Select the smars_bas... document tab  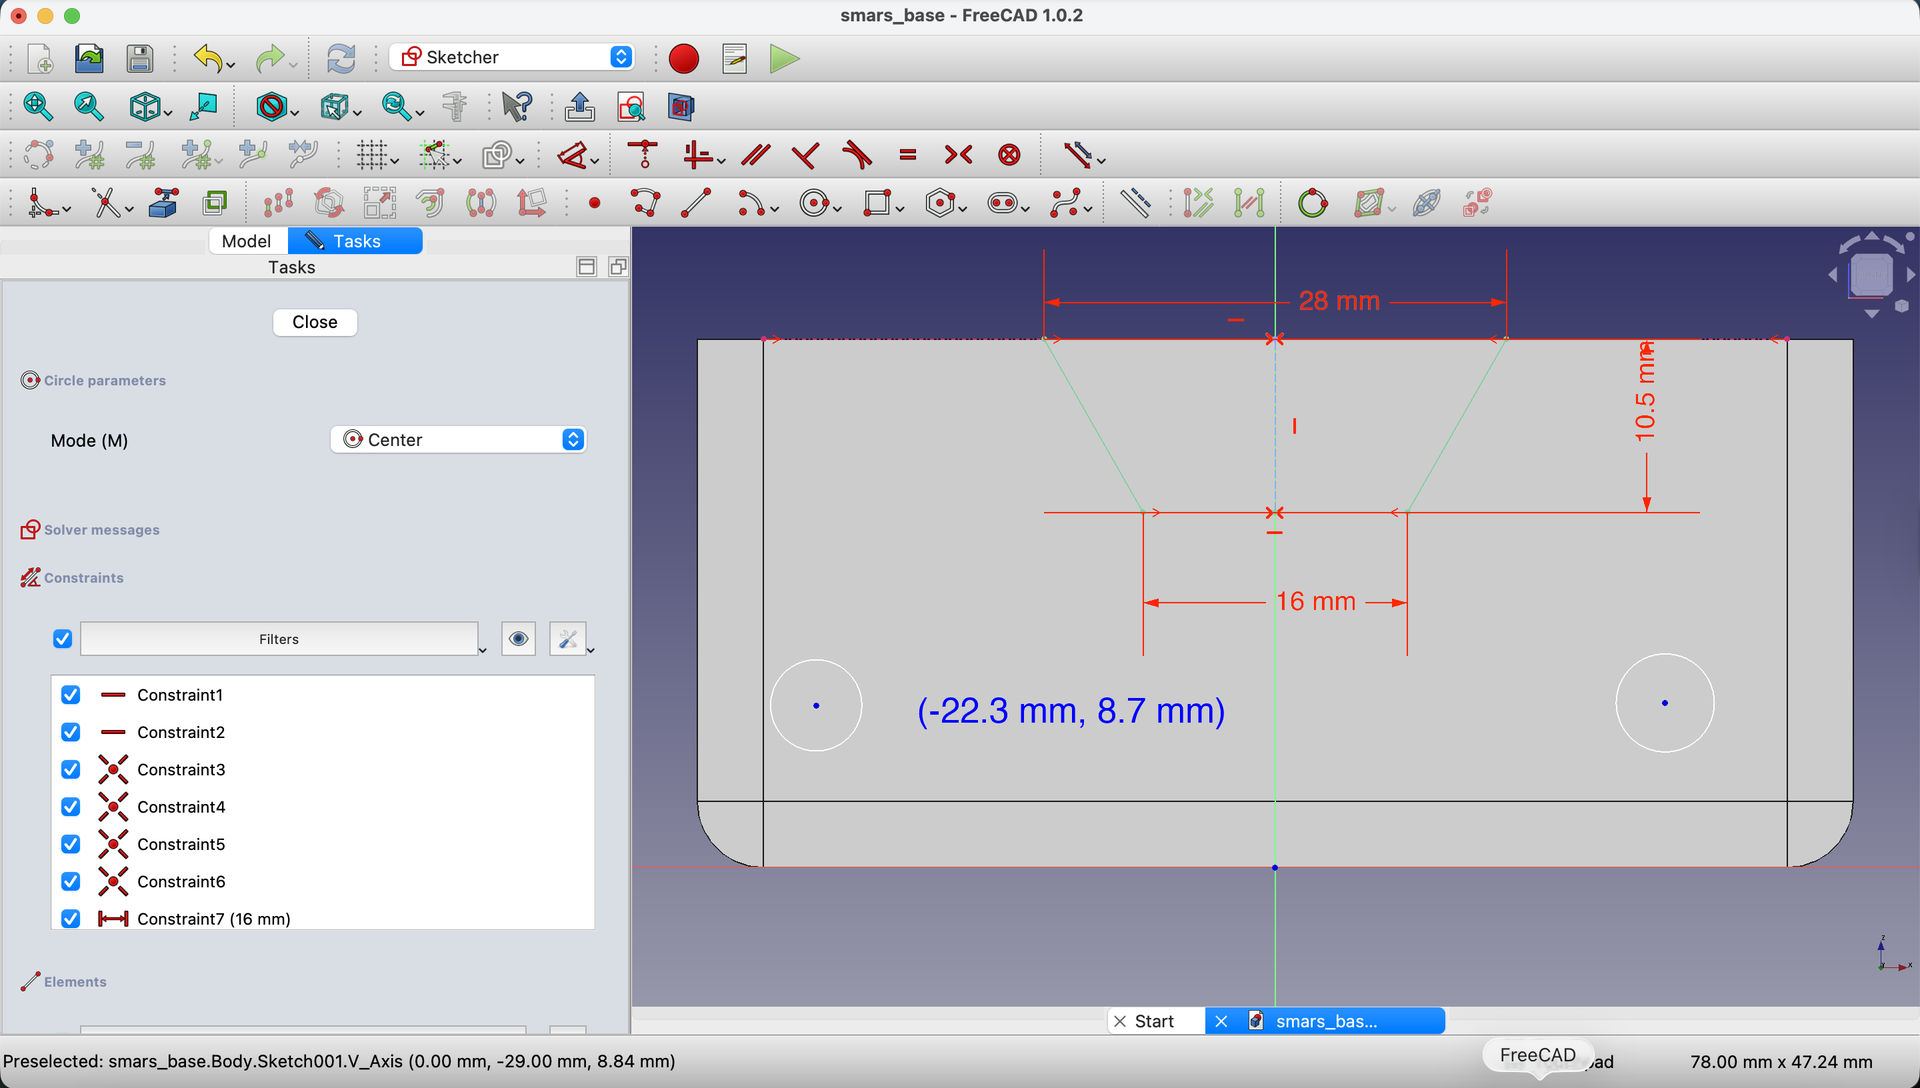[x=1325, y=1021]
